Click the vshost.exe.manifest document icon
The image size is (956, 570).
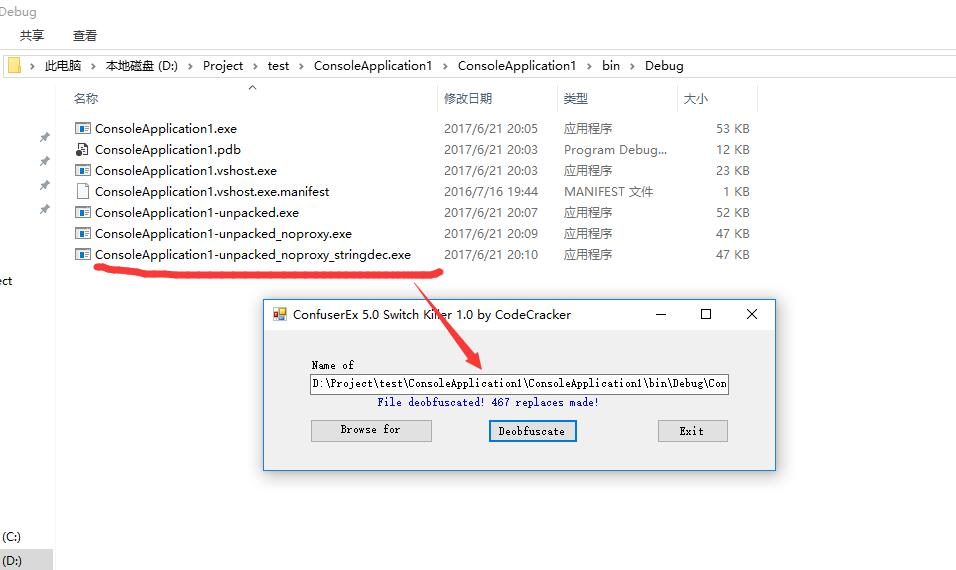[x=82, y=191]
